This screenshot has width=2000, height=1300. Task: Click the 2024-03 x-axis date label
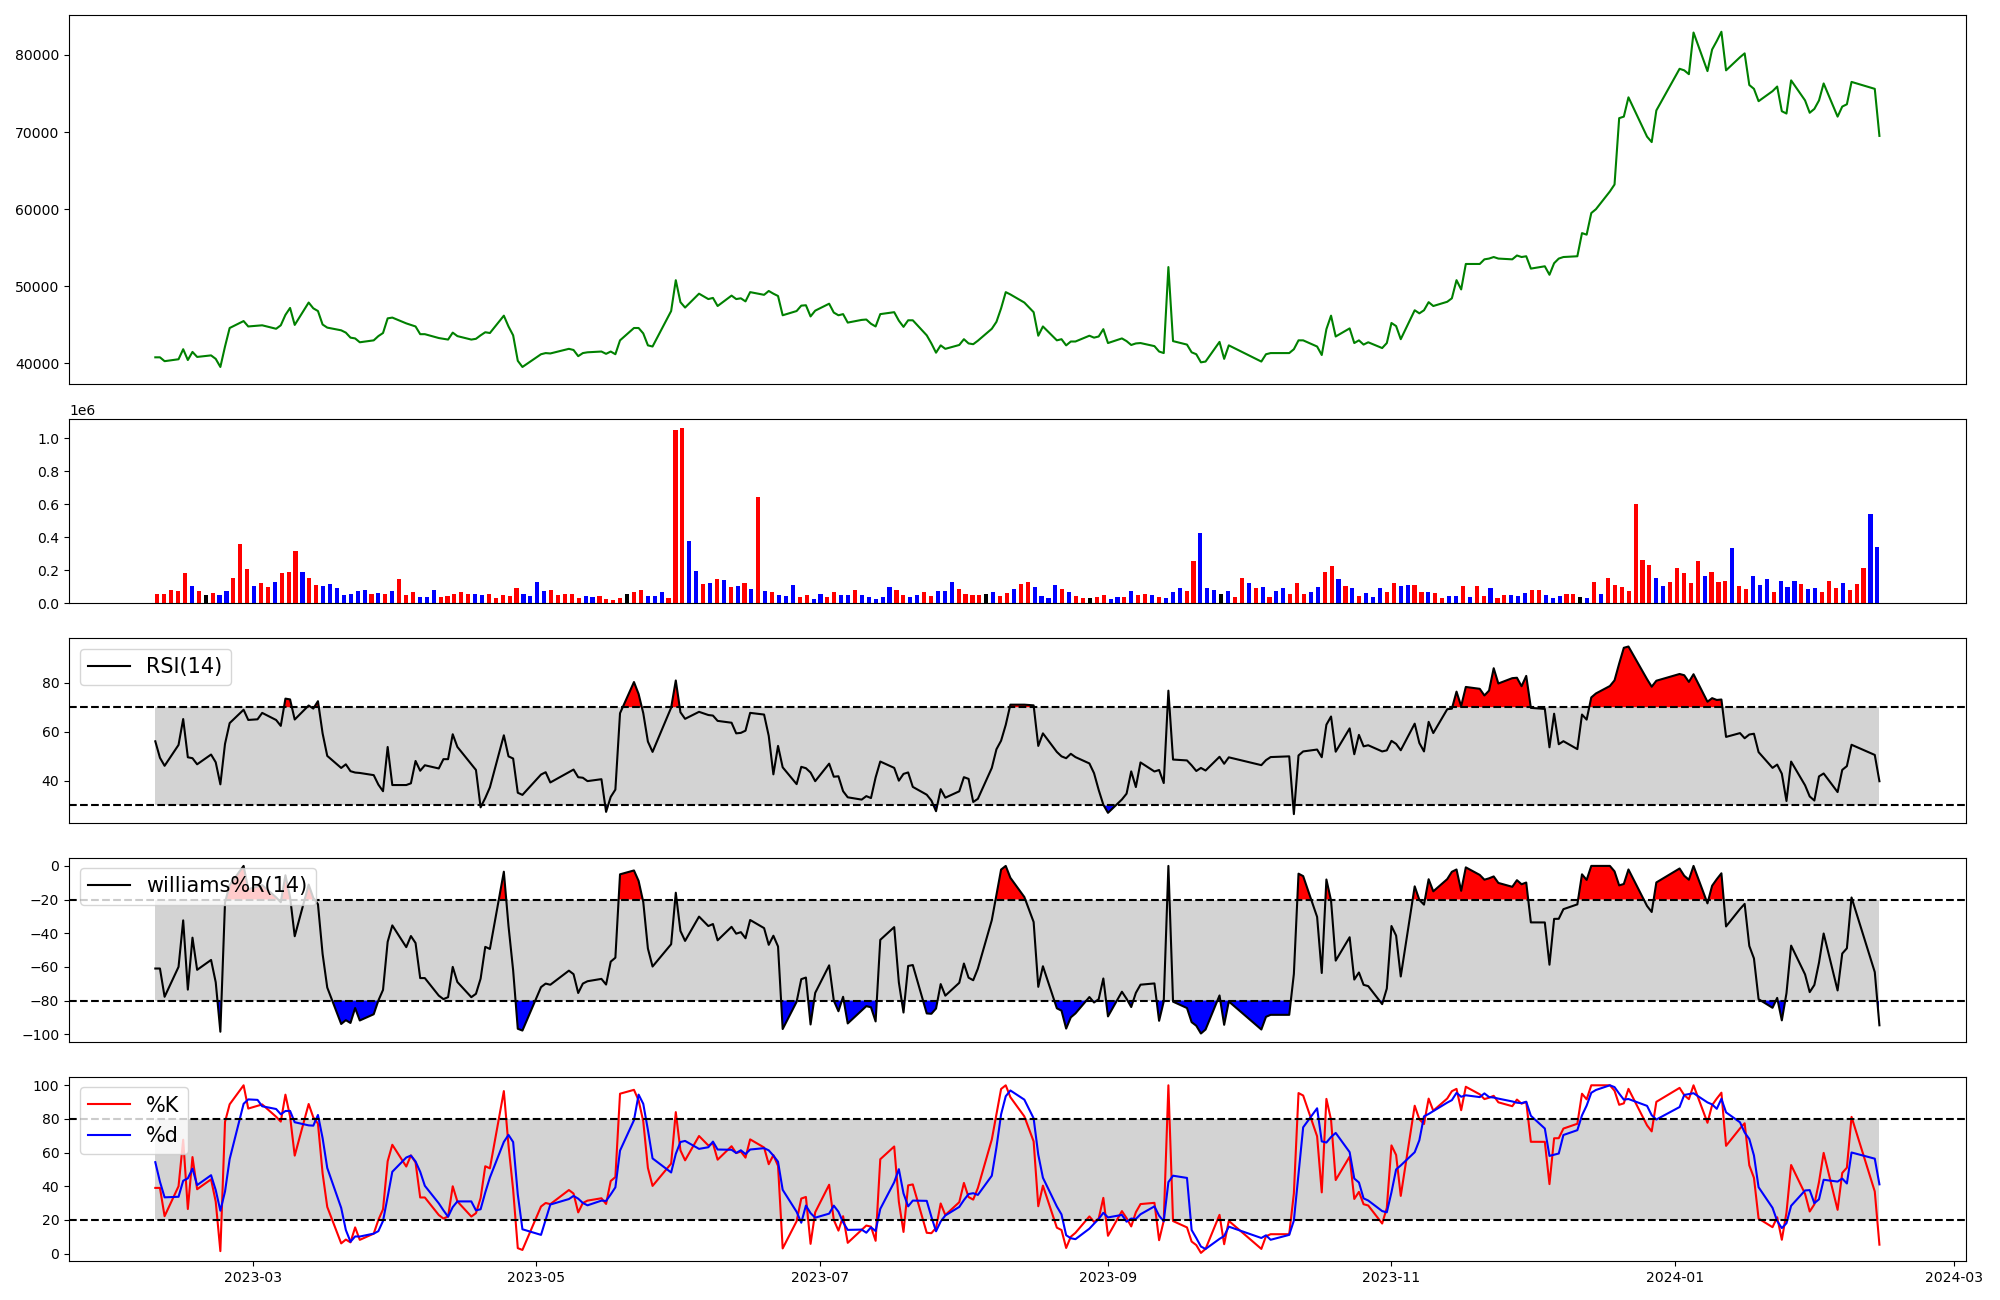pos(1954,1277)
